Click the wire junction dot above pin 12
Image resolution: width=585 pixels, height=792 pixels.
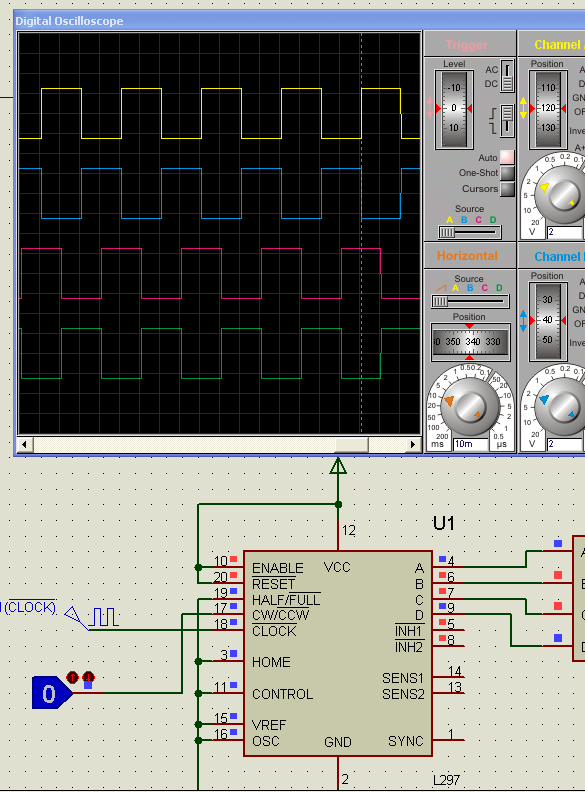pyautogui.click(x=338, y=504)
